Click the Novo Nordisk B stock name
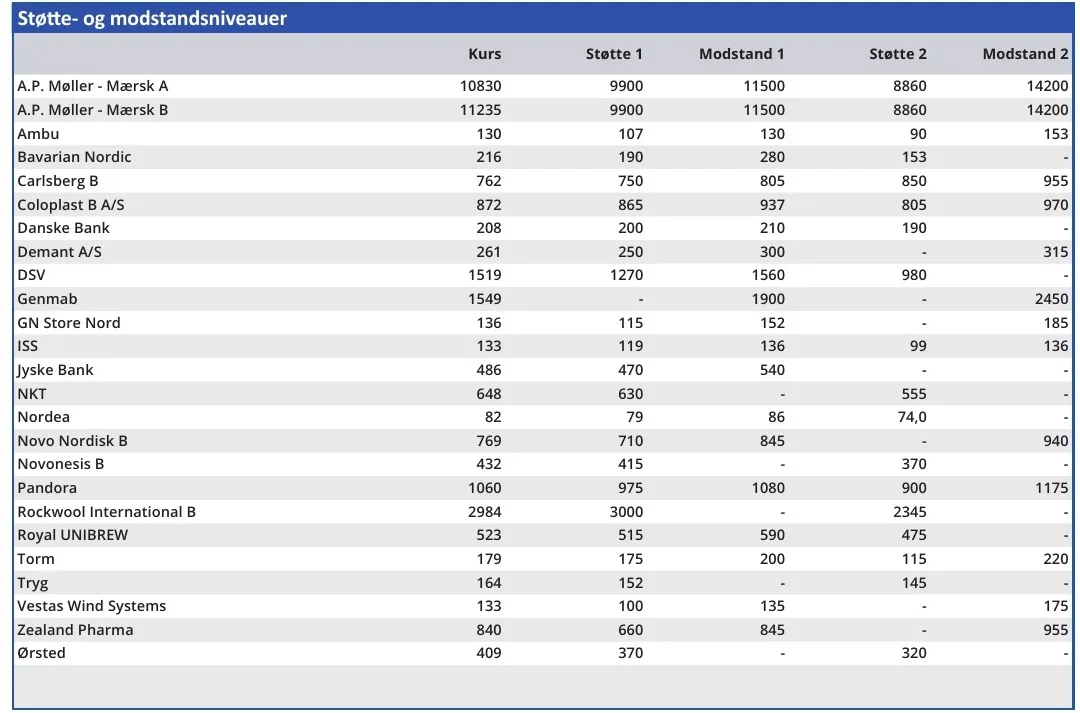This screenshot has width=1080, height=713. pos(72,441)
